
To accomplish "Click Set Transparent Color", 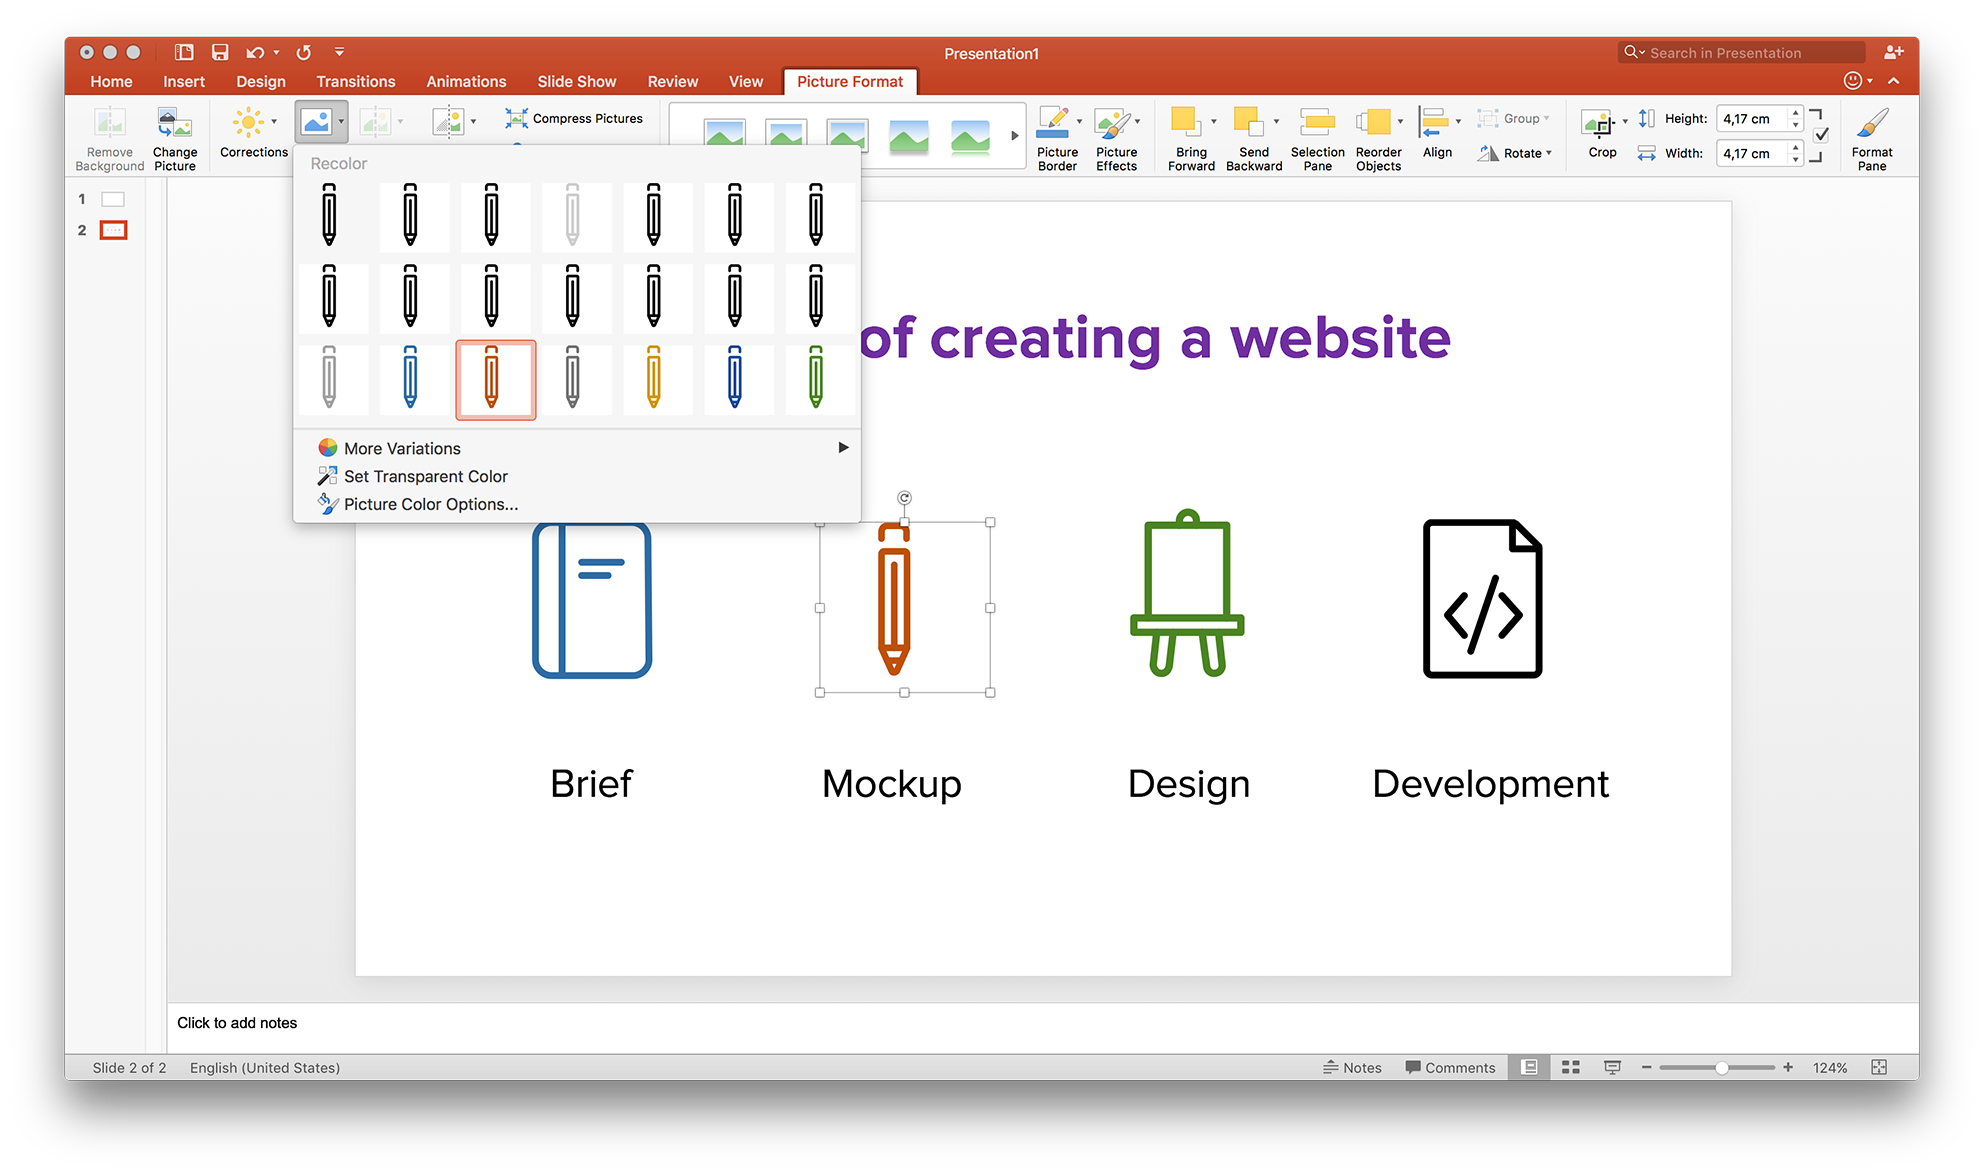I will (424, 476).
